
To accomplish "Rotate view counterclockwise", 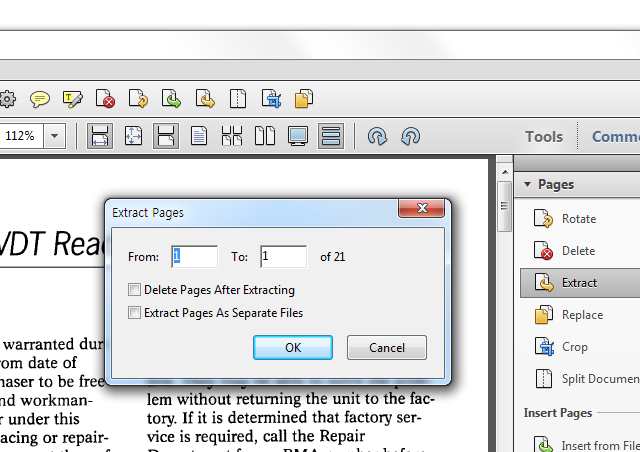I will click(411, 136).
